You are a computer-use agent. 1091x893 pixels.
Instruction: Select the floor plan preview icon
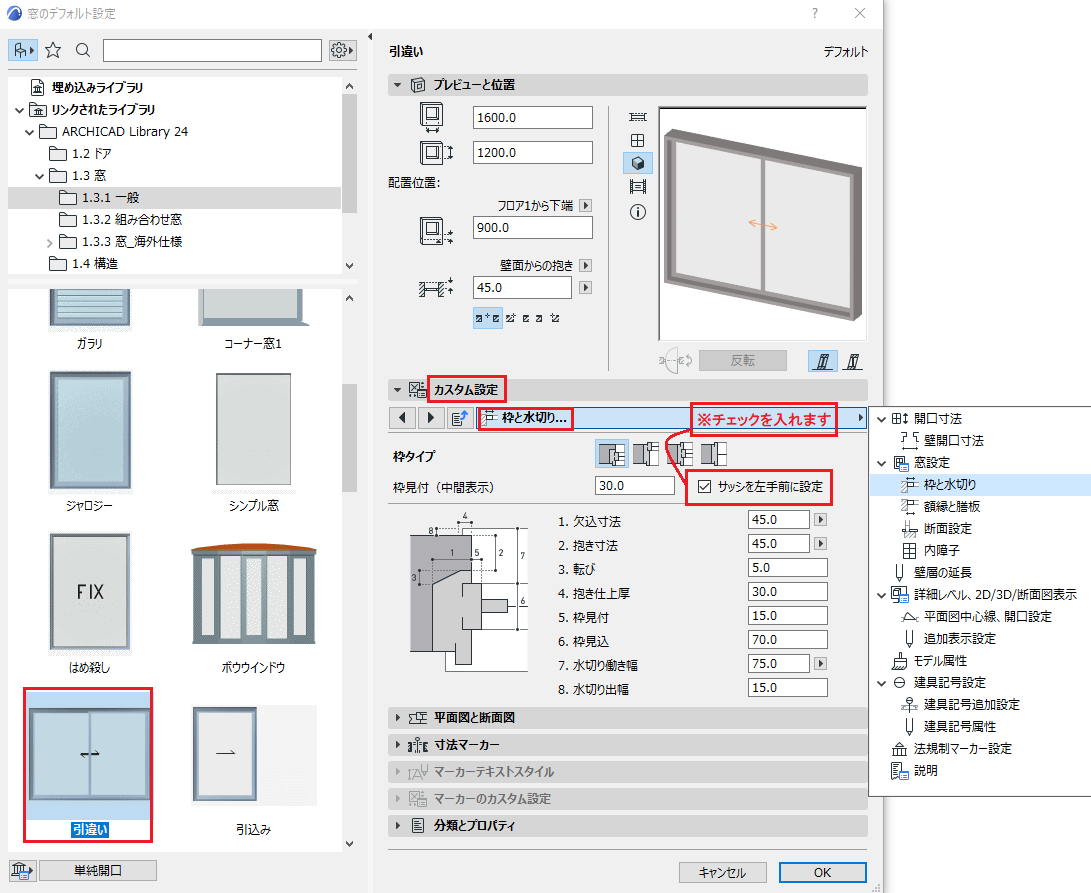pos(637,116)
